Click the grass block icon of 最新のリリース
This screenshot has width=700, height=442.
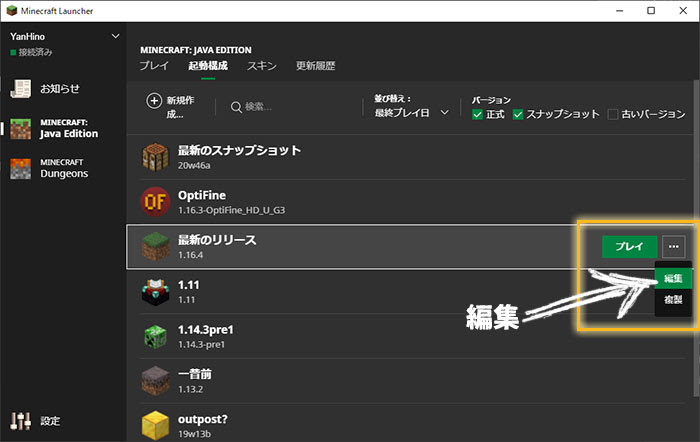(155, 246)
